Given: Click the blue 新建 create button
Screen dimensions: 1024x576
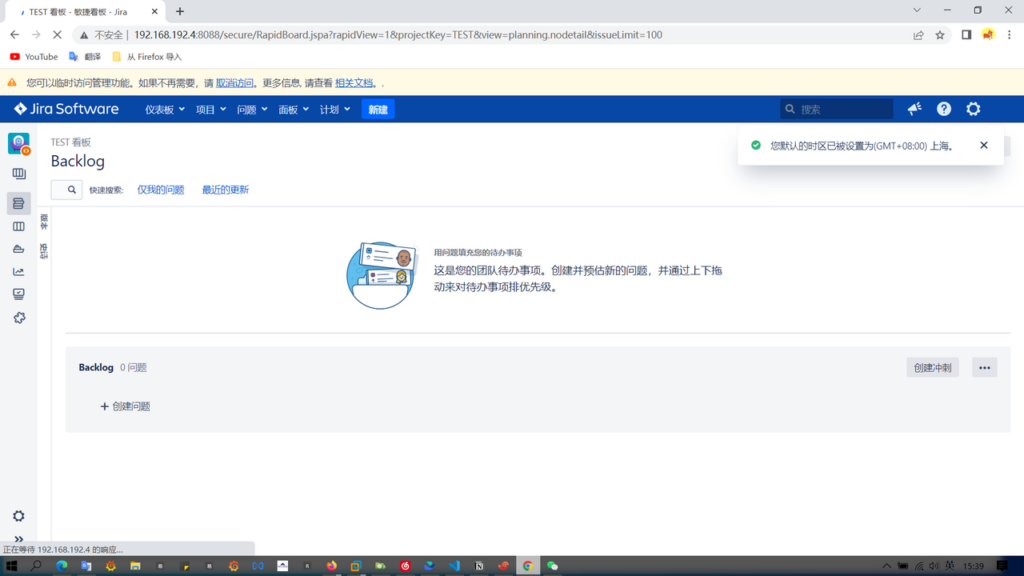Looking at the screenshot, I should (378, 110).
